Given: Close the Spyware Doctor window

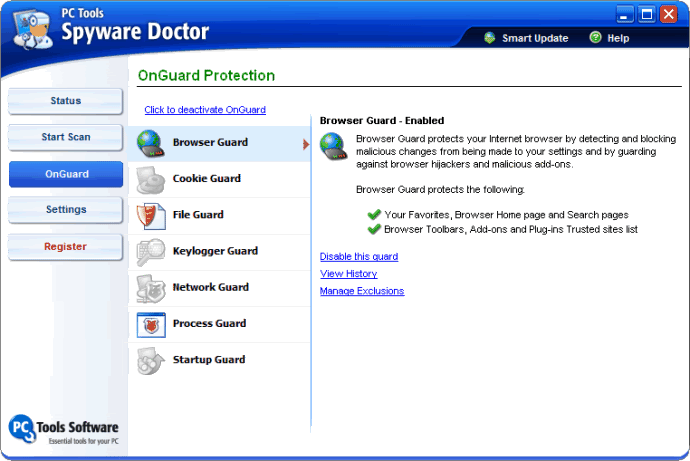Looking at the screenshot, I should [x=669, y=15].
